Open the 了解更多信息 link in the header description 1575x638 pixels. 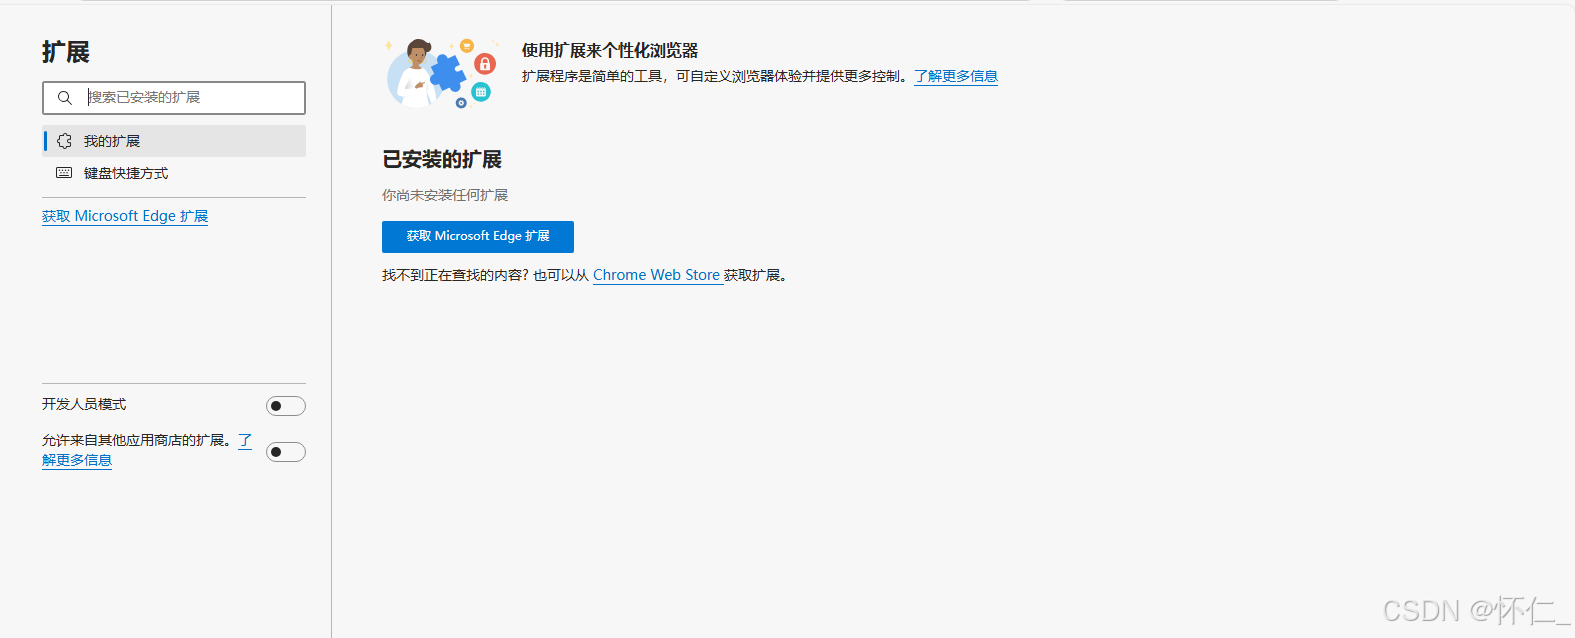(x=956, y=76)
